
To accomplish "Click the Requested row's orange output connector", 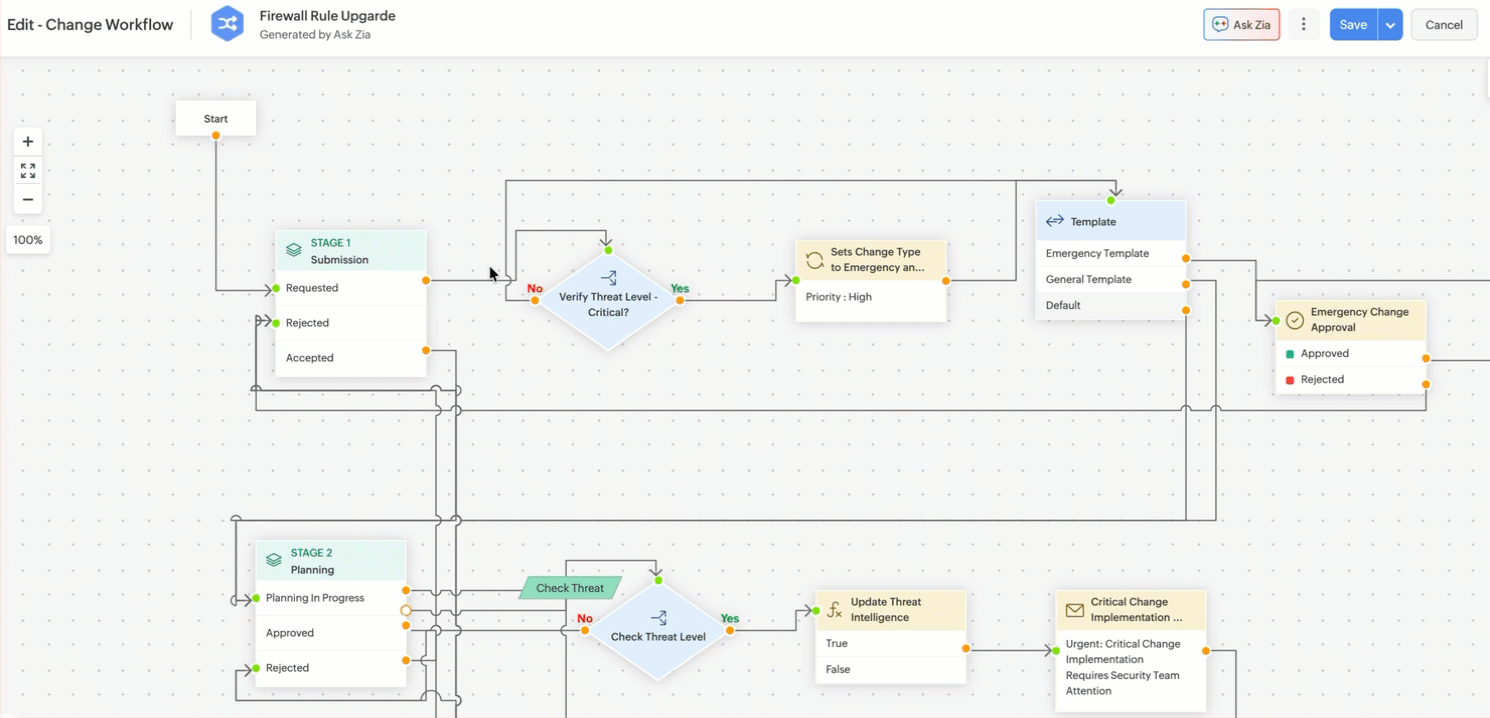I will pyautogui.click(x=426, y=281).
